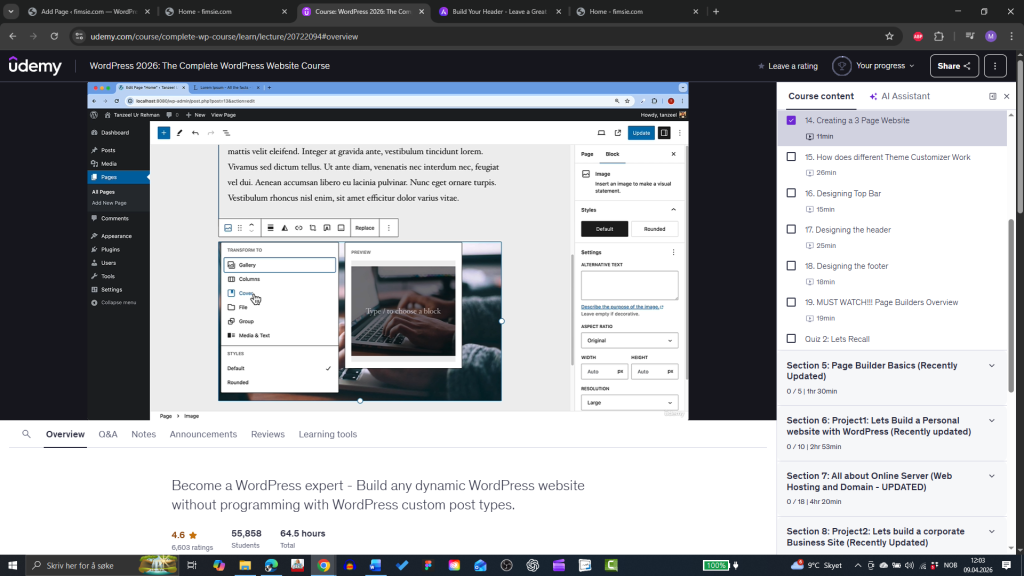Mark 18. Designing the footer as complete
The width and height of the screenshot is (1024, 576).
tap(791, 266)
